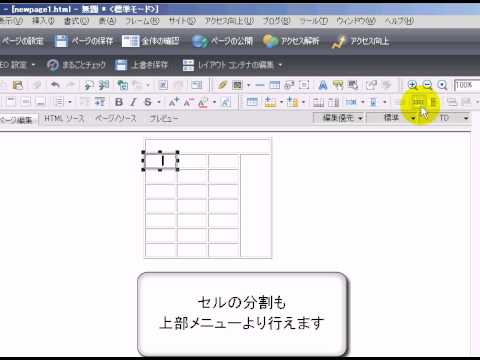Switch to the プレビュー tab

tap(164, 118)
